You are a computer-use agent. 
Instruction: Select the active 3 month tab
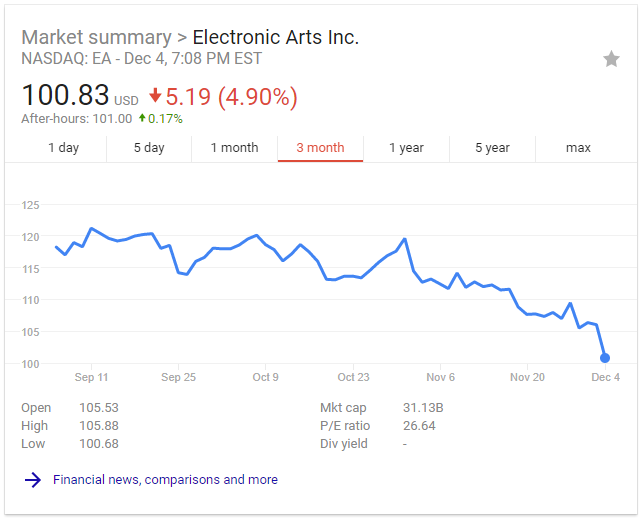click(320, 148)
